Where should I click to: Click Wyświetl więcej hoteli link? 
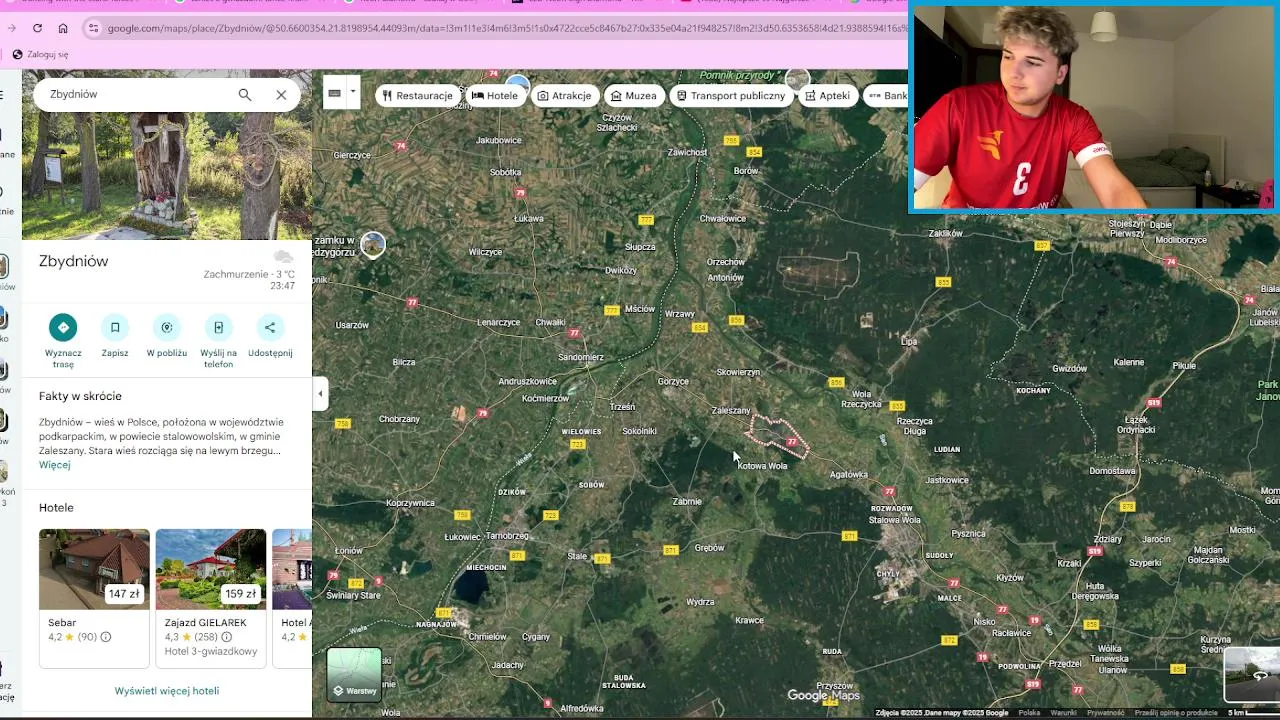pos(167,691)
